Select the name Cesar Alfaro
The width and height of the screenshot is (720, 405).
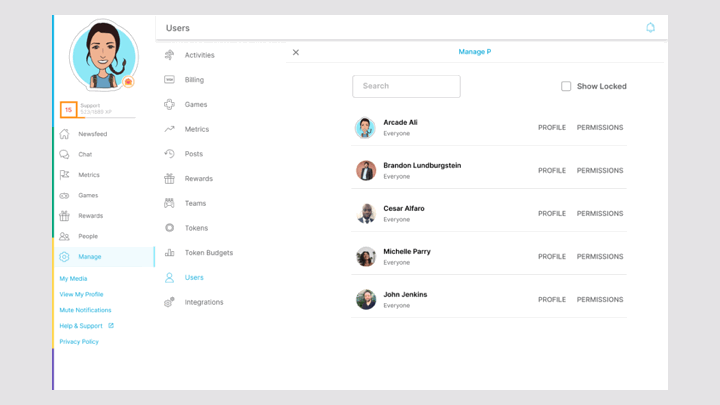pos(404,208)
